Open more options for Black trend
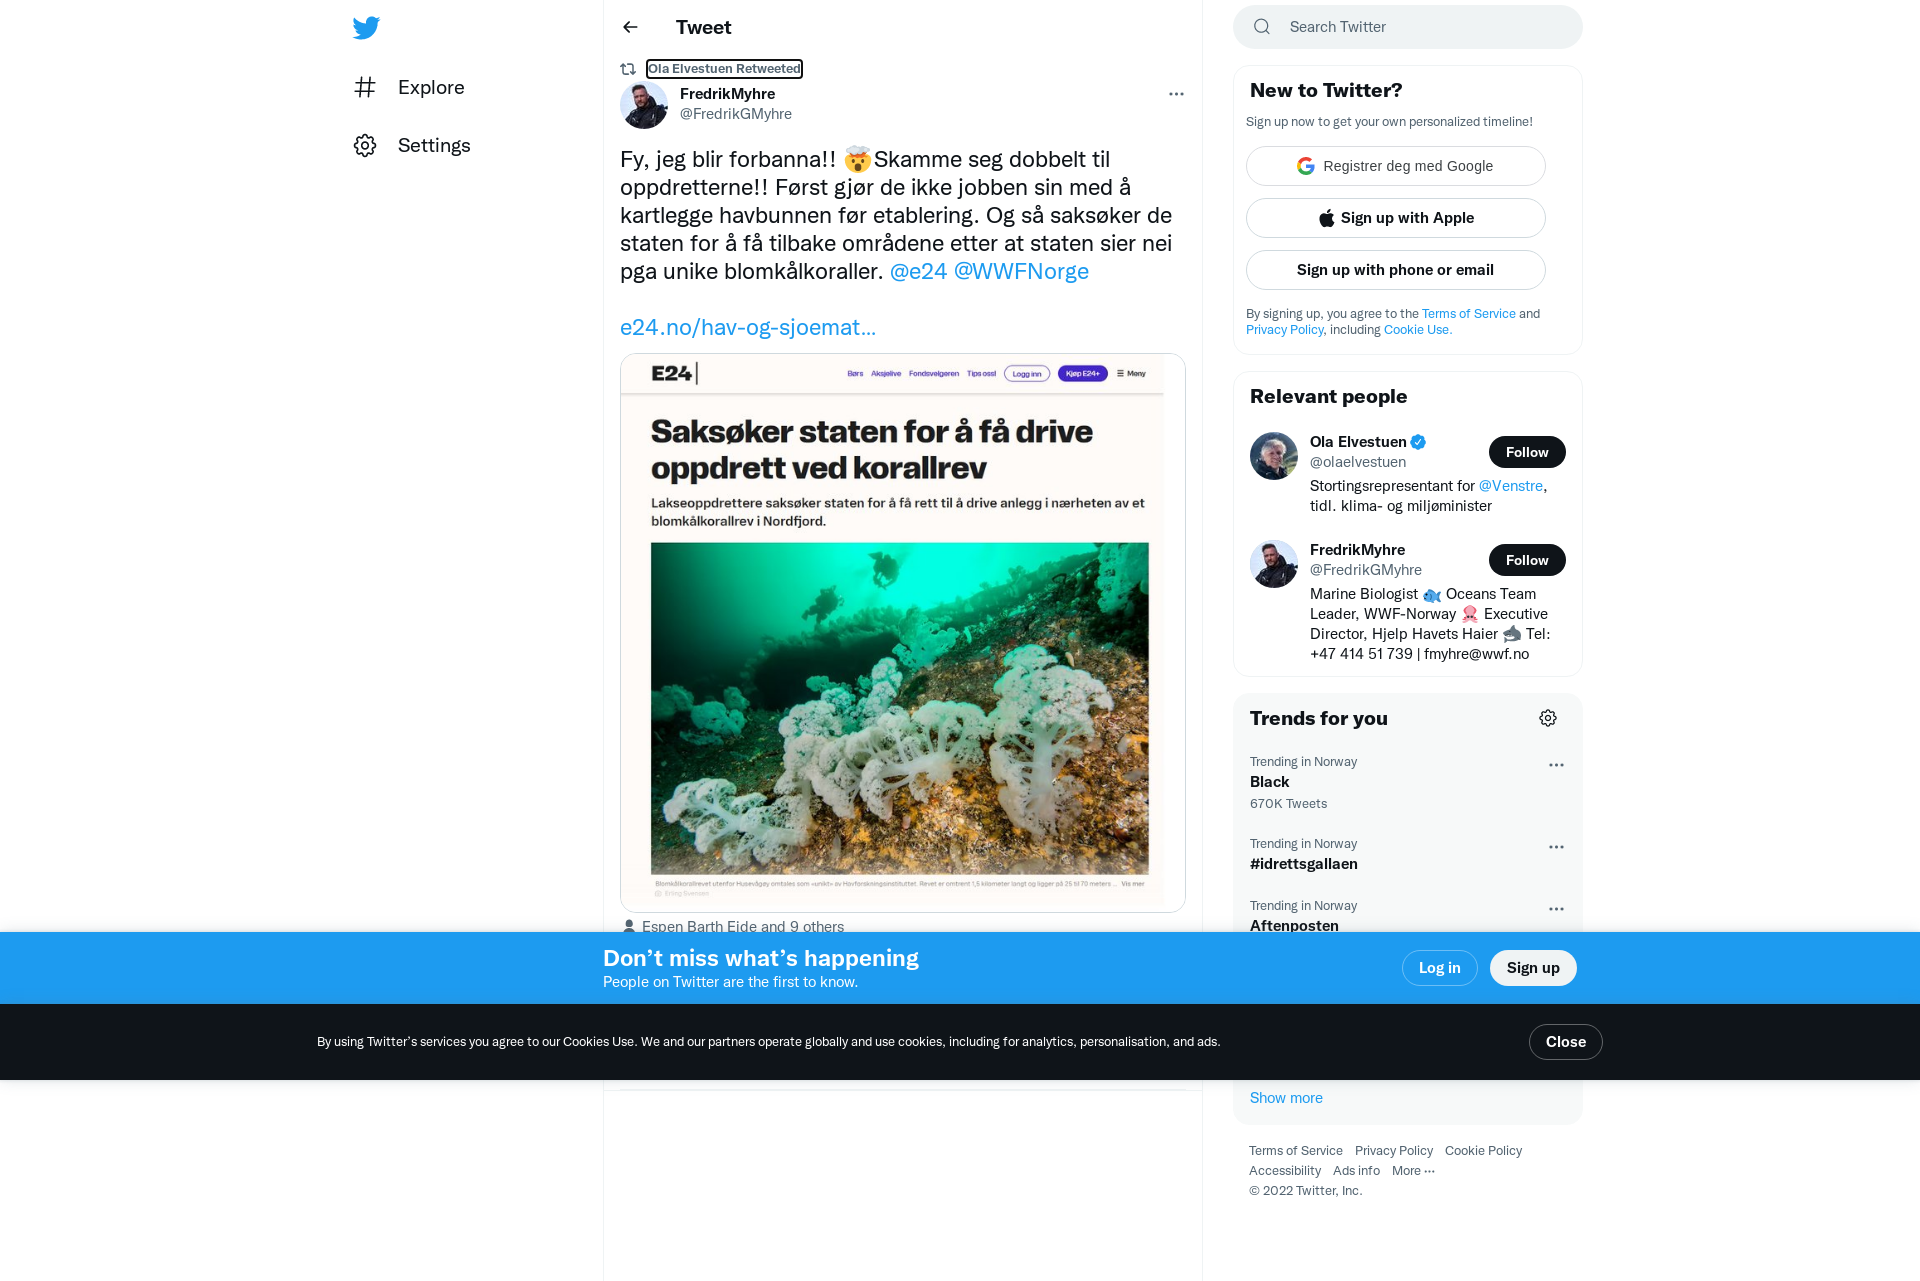Screen dimensions: 1920x1281 [x=1556, y=765]
